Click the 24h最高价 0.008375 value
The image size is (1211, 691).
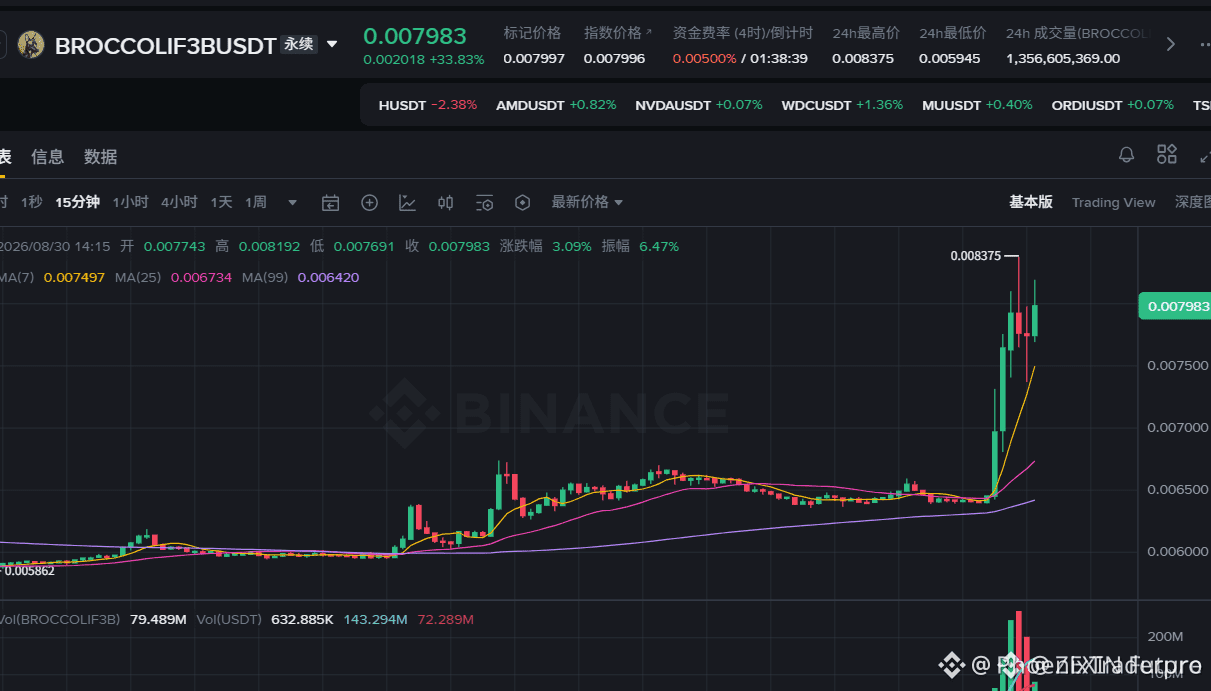863,58
